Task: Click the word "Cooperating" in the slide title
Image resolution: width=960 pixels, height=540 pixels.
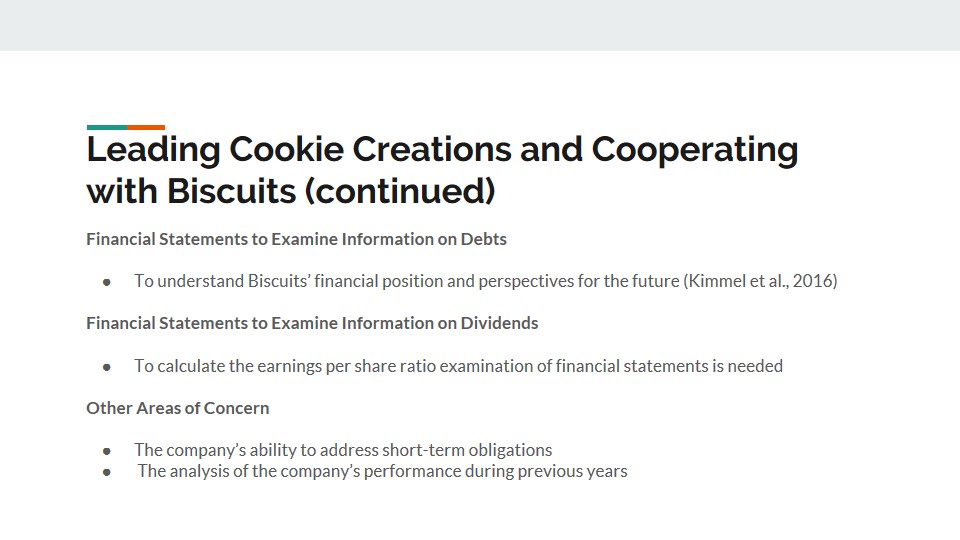Action: (x=694, y=149)
